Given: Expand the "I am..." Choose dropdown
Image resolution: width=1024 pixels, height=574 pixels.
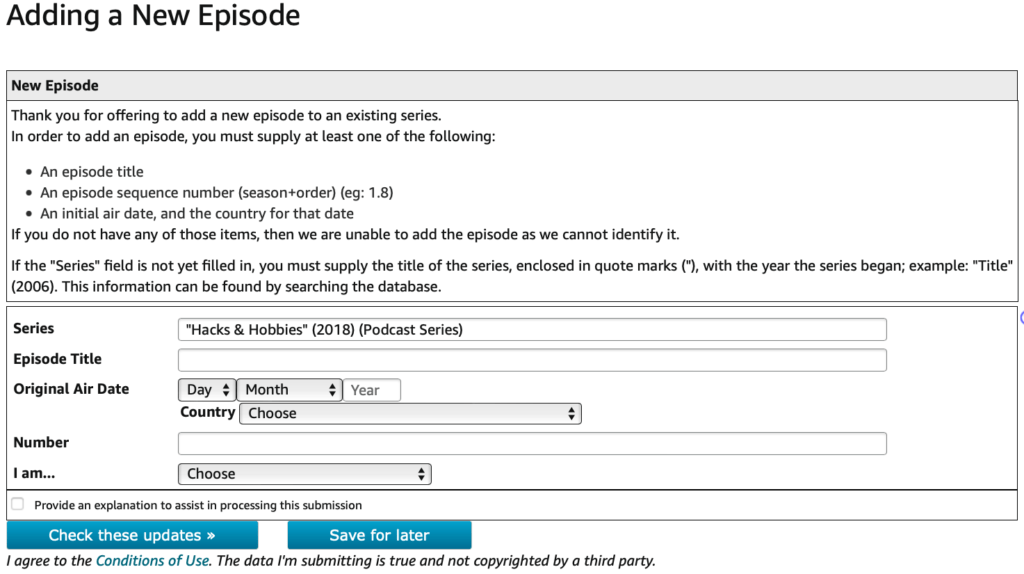Looking at the screenshot, I should [x=304, y=474].
